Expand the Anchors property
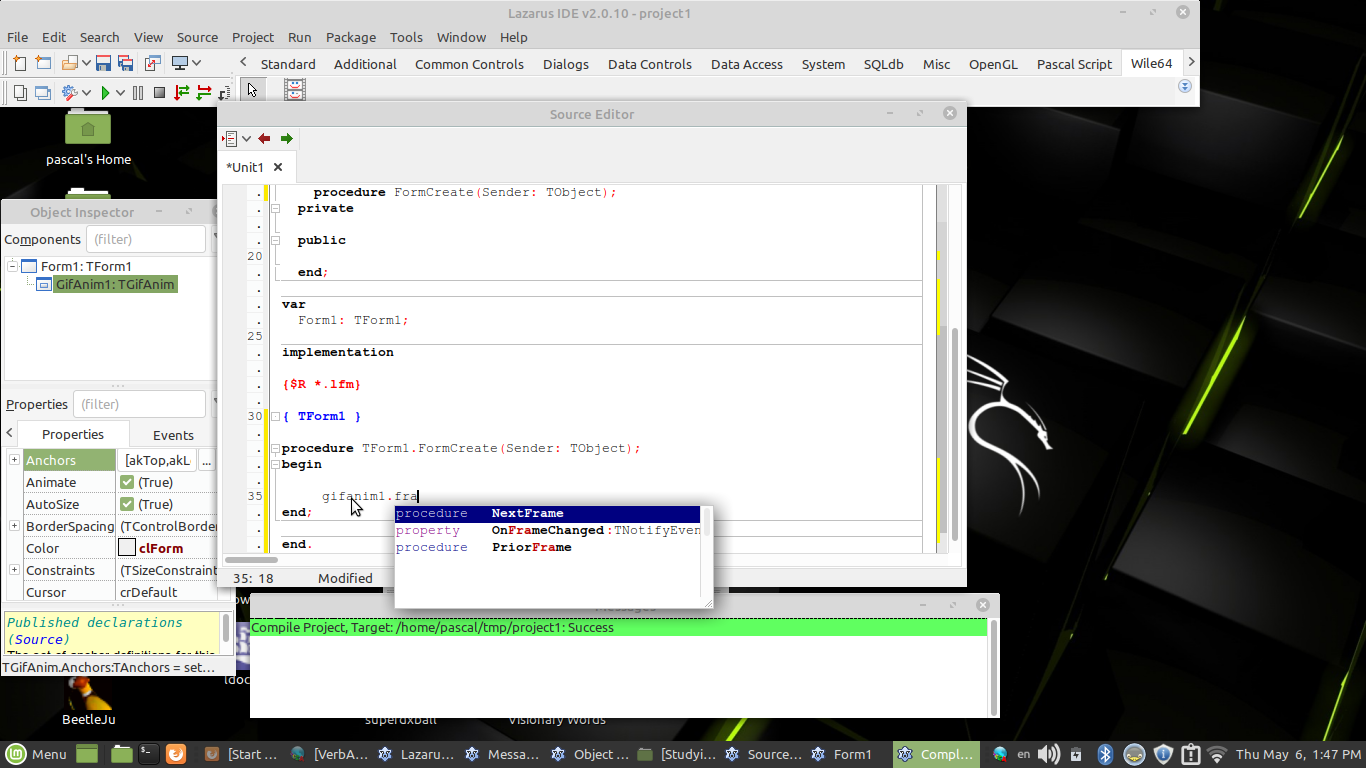1366x768 pixels. [x=14, y=460]
